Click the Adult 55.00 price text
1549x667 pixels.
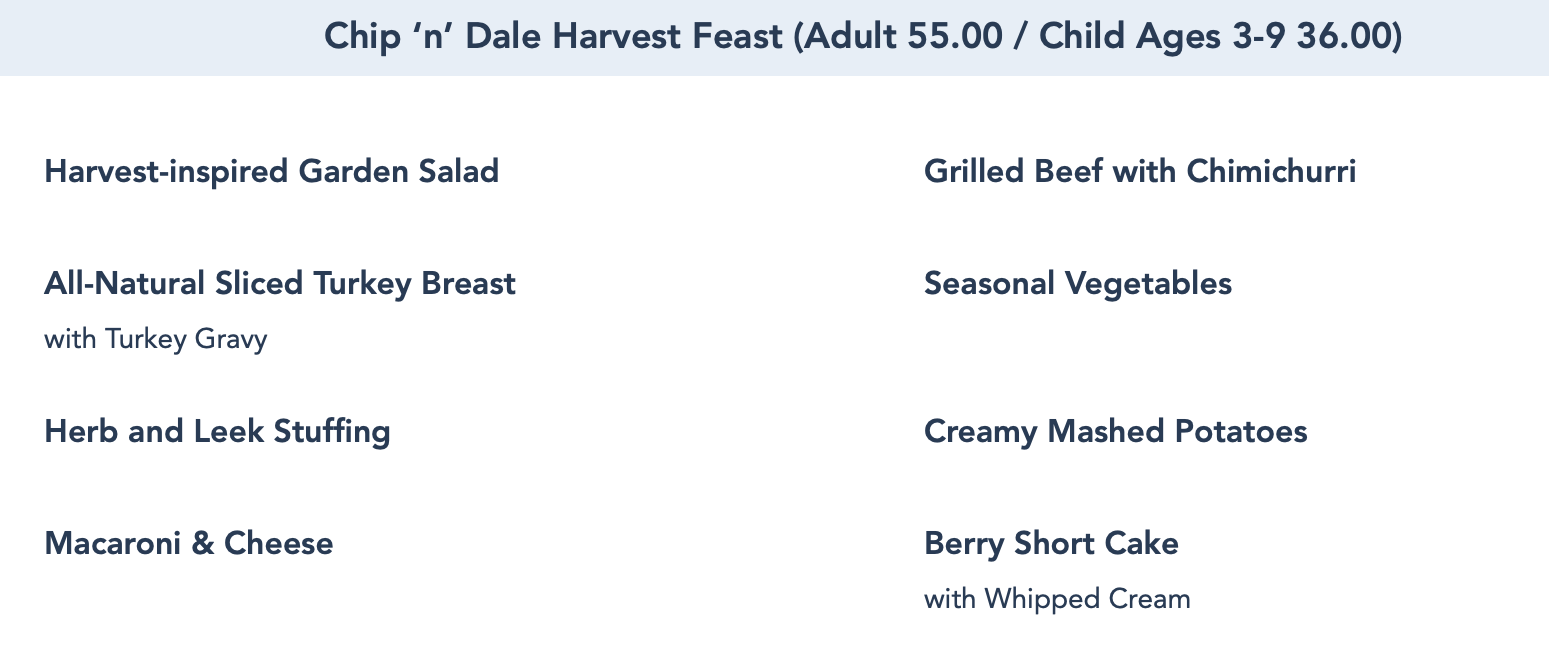904,37
